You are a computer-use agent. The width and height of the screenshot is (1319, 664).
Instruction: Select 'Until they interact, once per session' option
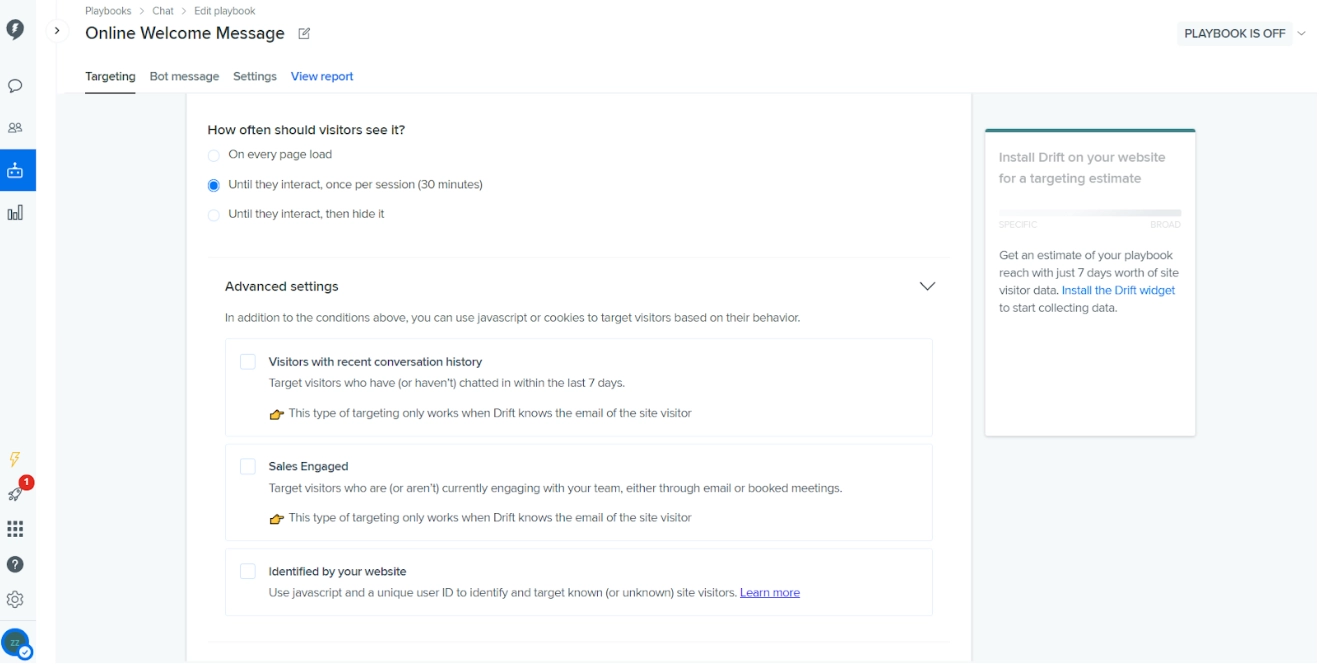point(213,185)
